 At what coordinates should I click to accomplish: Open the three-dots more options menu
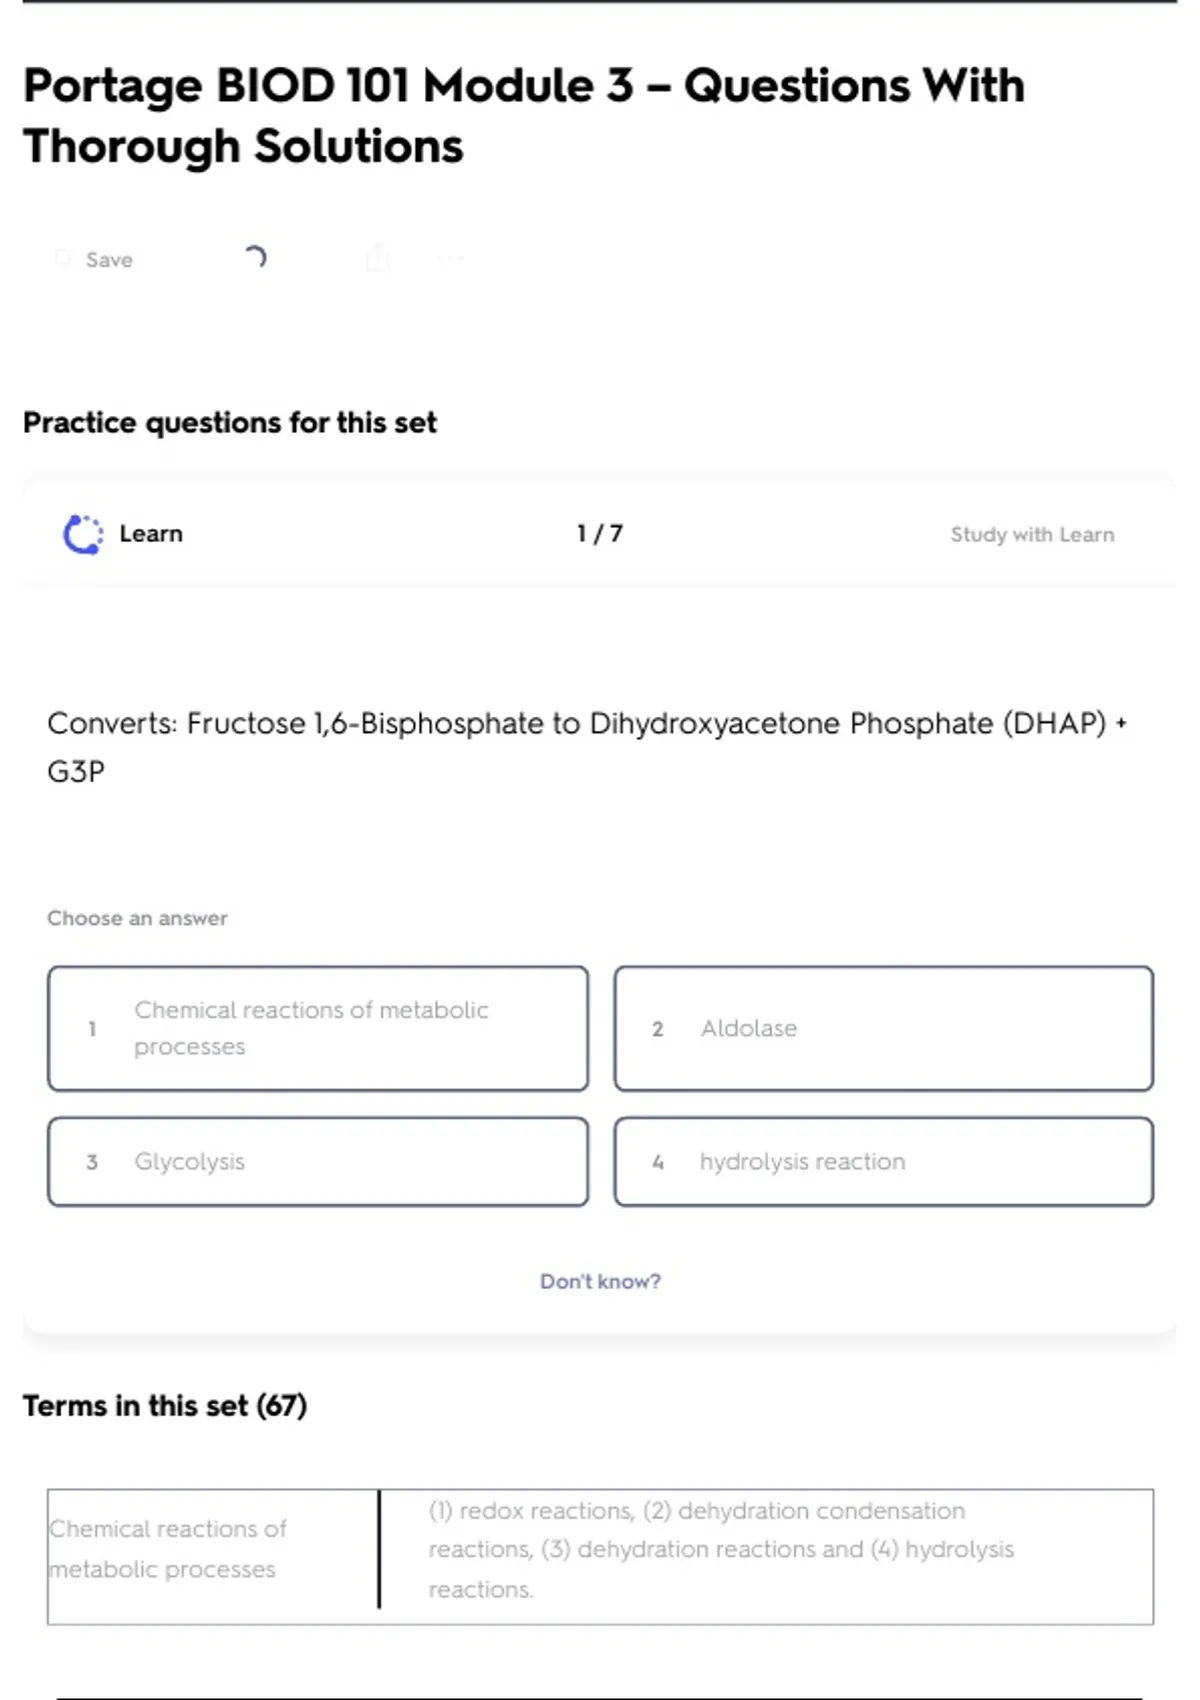click(x=450, y=259)
